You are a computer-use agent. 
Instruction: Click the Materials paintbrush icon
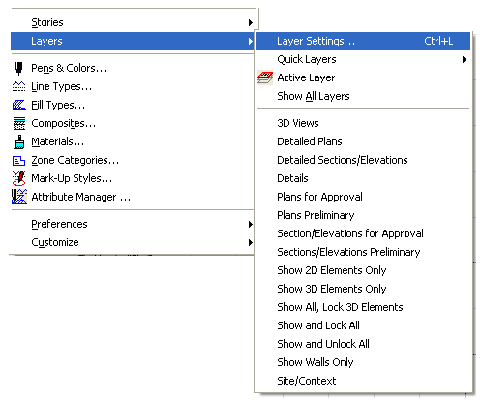tap(19, 142)
